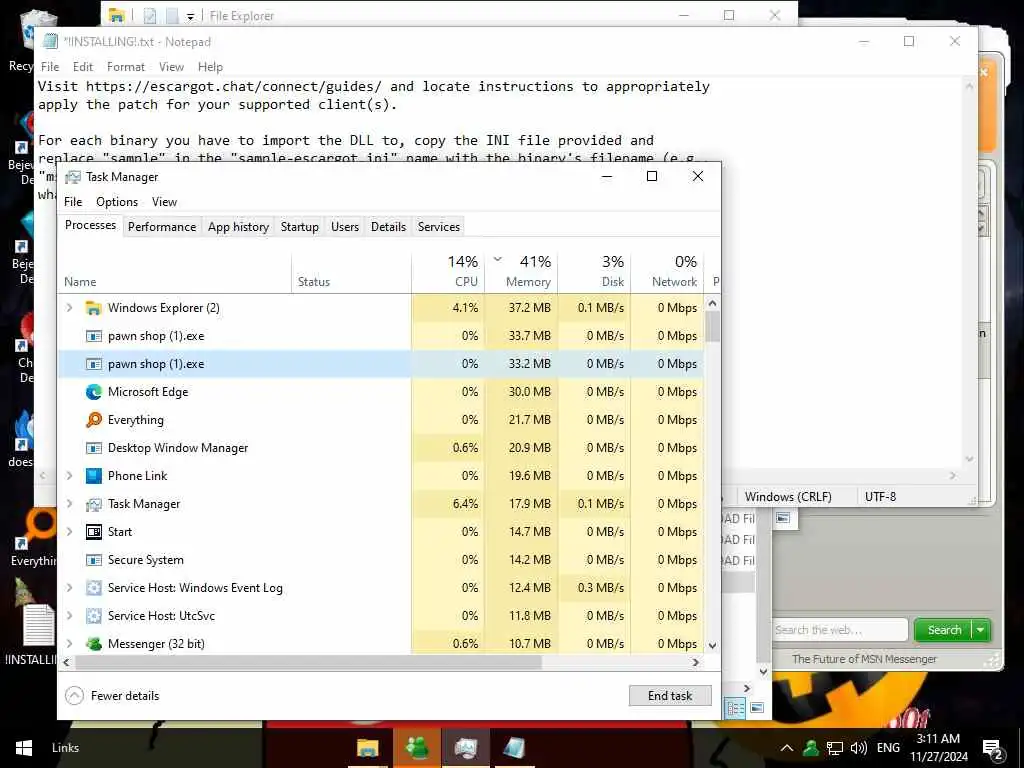Viewport: 1024px width, 768px height.
Task: Open Task Manager View menu
Action: tap(164, 202)
